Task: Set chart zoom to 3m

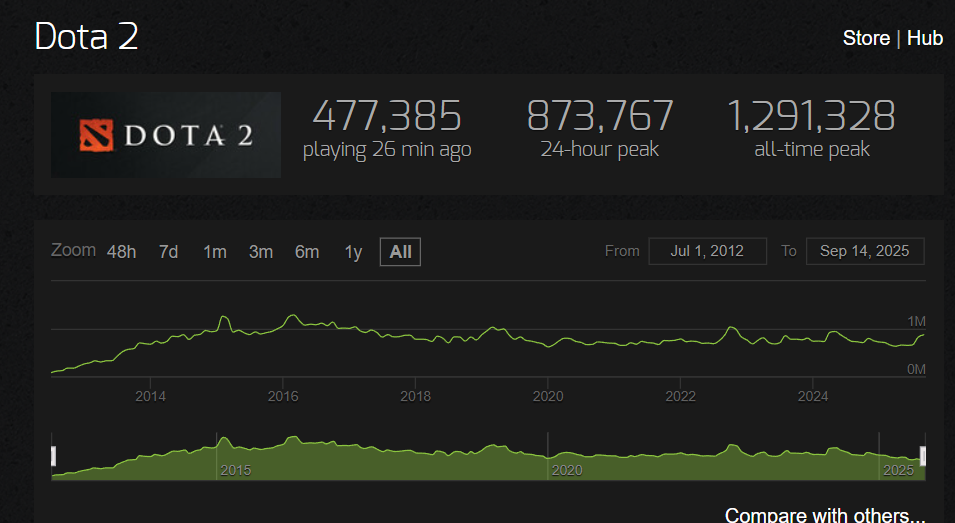Action: click(x=261, y=251)
